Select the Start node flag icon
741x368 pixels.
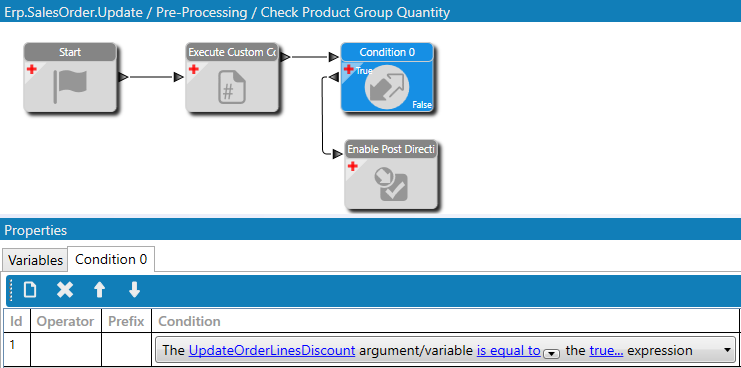coord(70,86)
